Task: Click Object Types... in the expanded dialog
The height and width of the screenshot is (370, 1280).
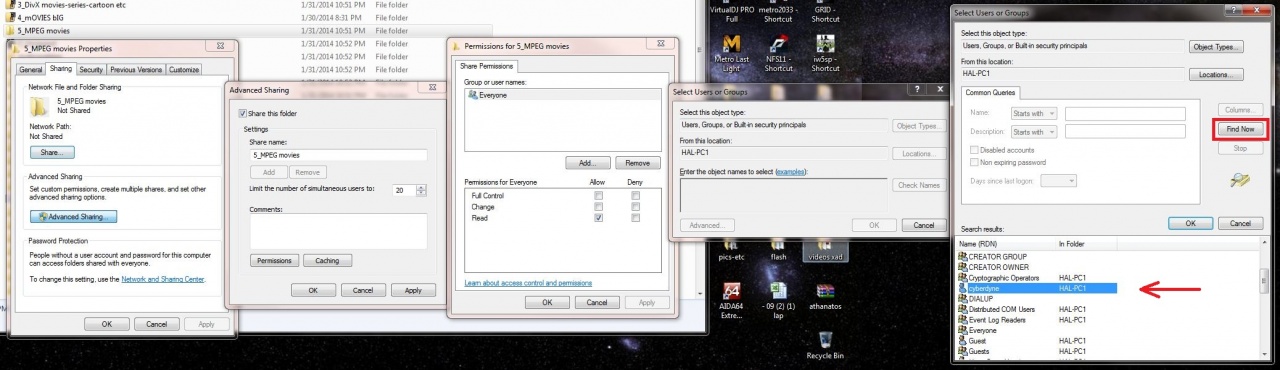Action: tap(1216, 47)
